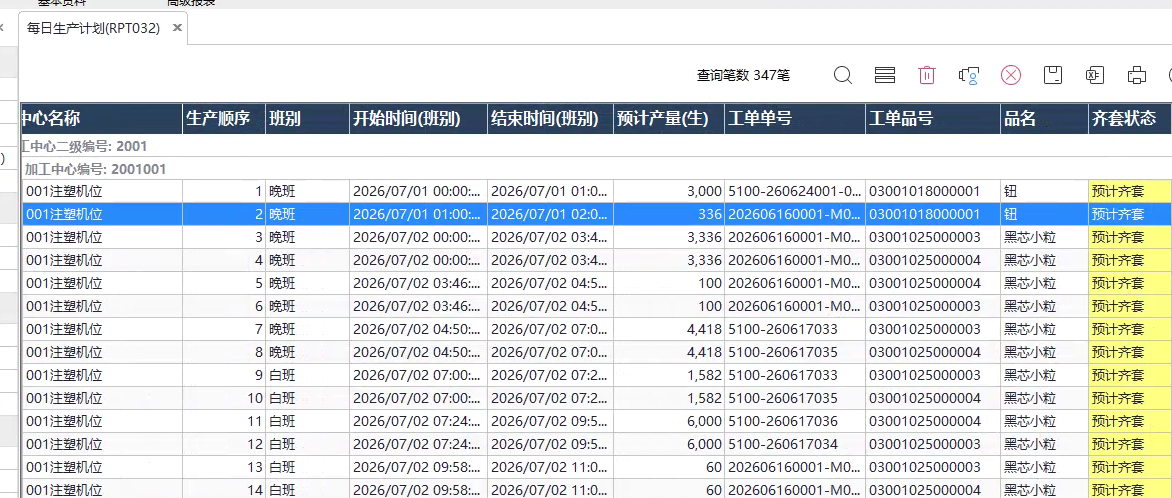Click work order cell 5100-260624001-0...
Screen dimensions: 1172x498
(x=795, y=191)
